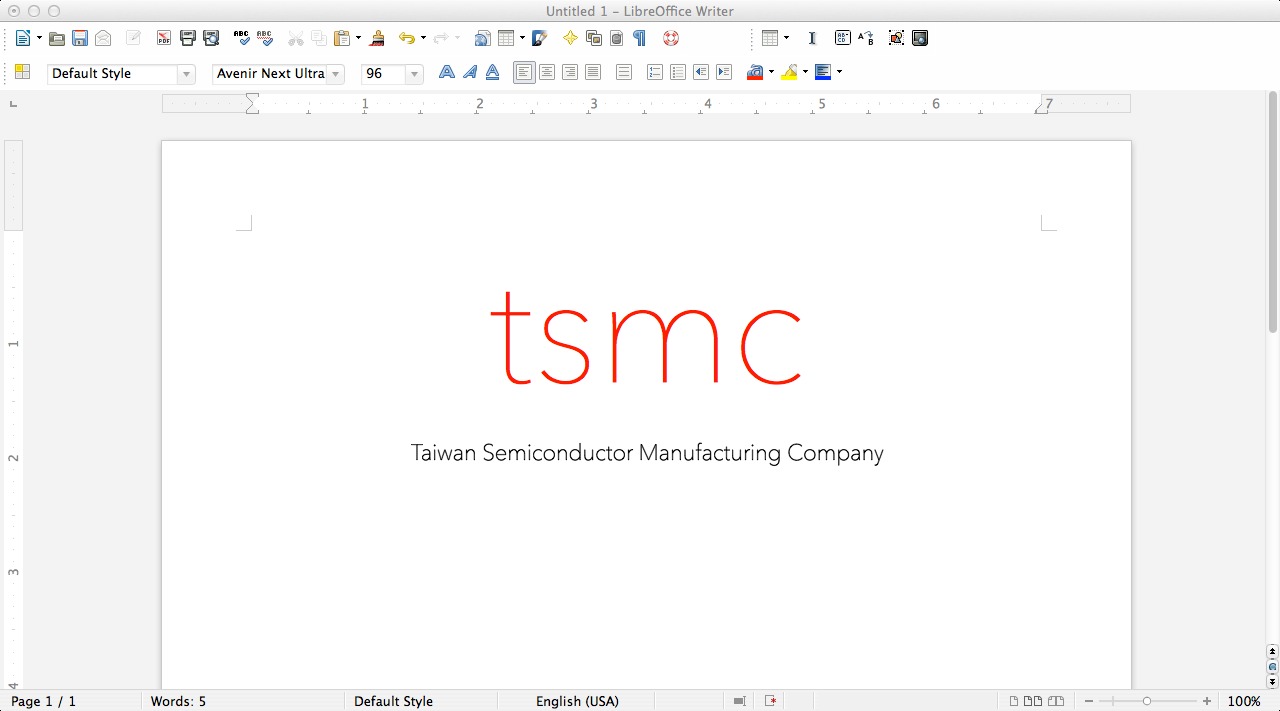The width and height of the screenshot is (1280, 711).
Task: Open LibreOffice Help lifebuoy icon
Action: [x=671, y=38]
